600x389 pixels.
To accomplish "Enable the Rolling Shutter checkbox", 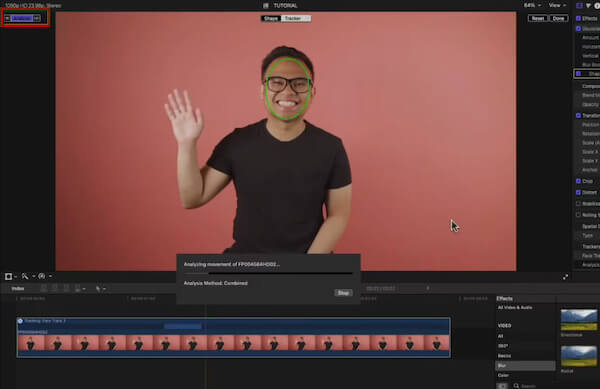I will coord(578,215).
